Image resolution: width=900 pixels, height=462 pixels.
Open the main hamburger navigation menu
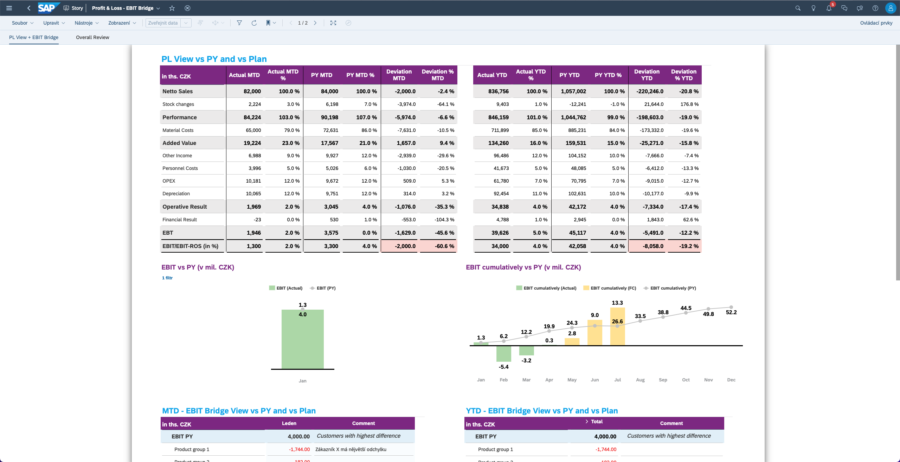(x=9, y=7)
